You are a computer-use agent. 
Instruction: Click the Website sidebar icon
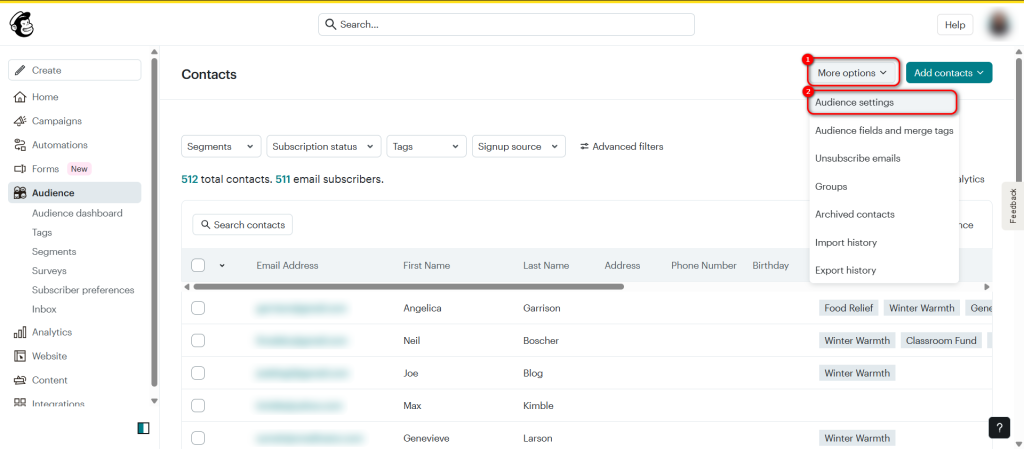(x=20, y=356)
